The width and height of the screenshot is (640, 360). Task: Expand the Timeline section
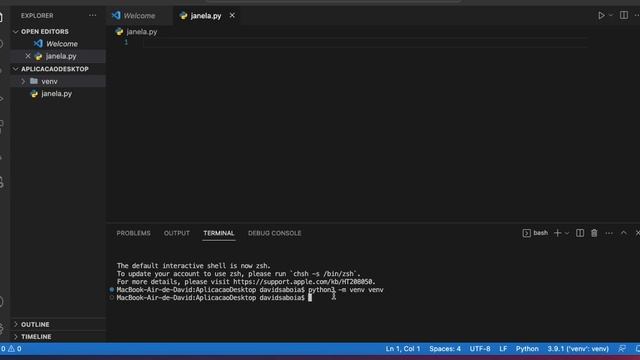point(36,337)
